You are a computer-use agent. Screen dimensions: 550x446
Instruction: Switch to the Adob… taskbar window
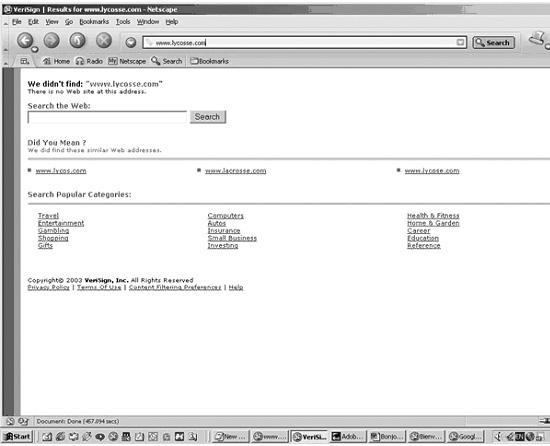(348, 437)
